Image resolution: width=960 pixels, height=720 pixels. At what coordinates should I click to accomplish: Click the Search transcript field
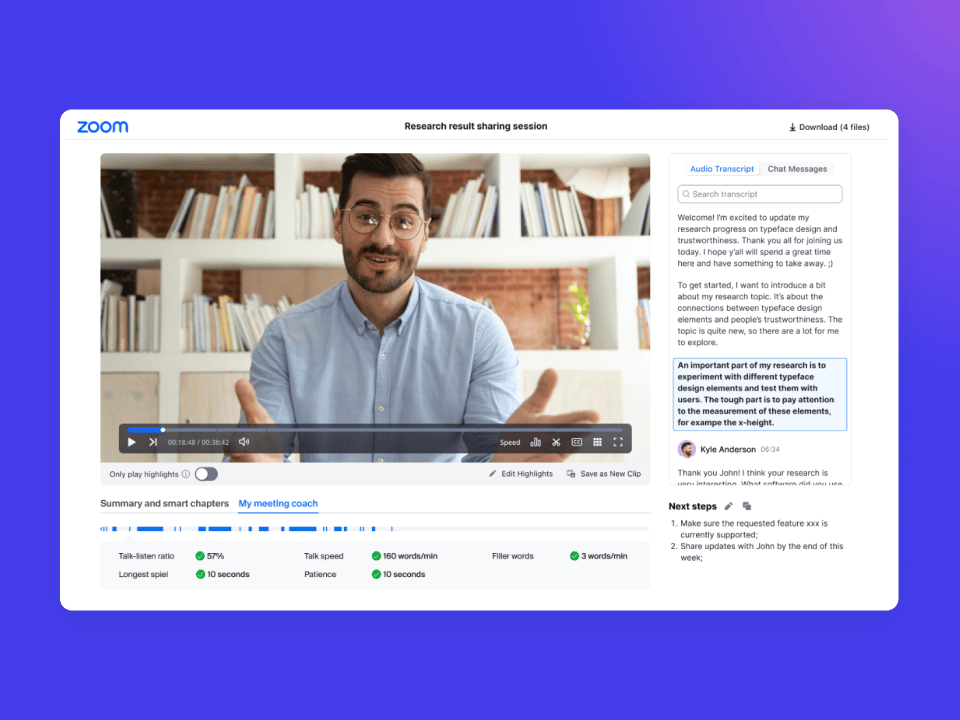pos(760,194)
